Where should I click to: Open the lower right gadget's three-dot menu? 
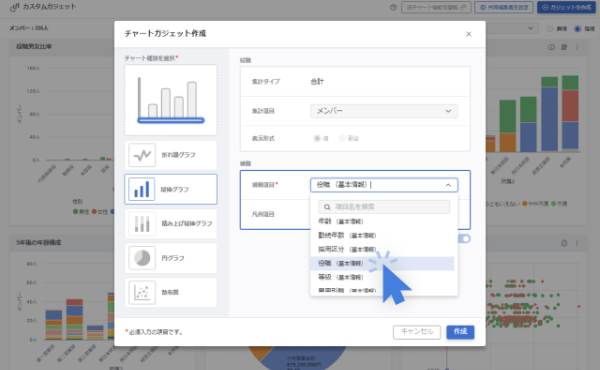coord(577,243)
